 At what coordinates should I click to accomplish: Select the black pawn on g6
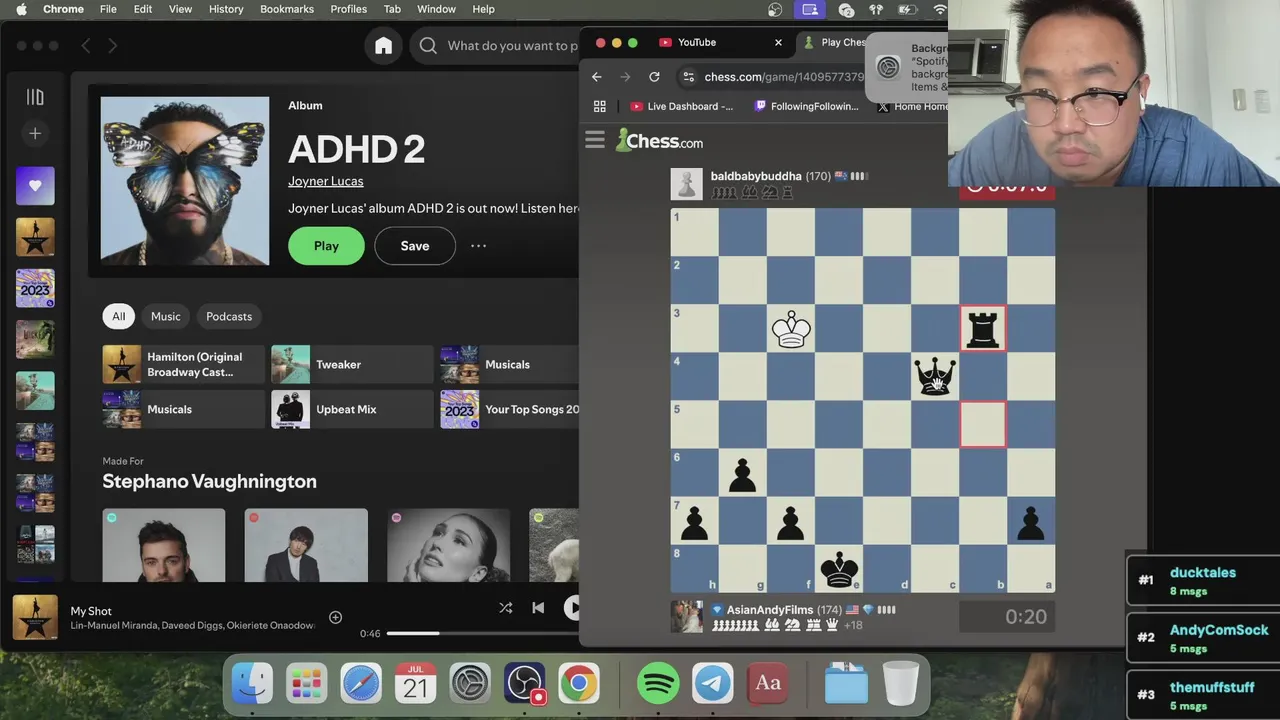pyautogui.click(x=743, y=473)
